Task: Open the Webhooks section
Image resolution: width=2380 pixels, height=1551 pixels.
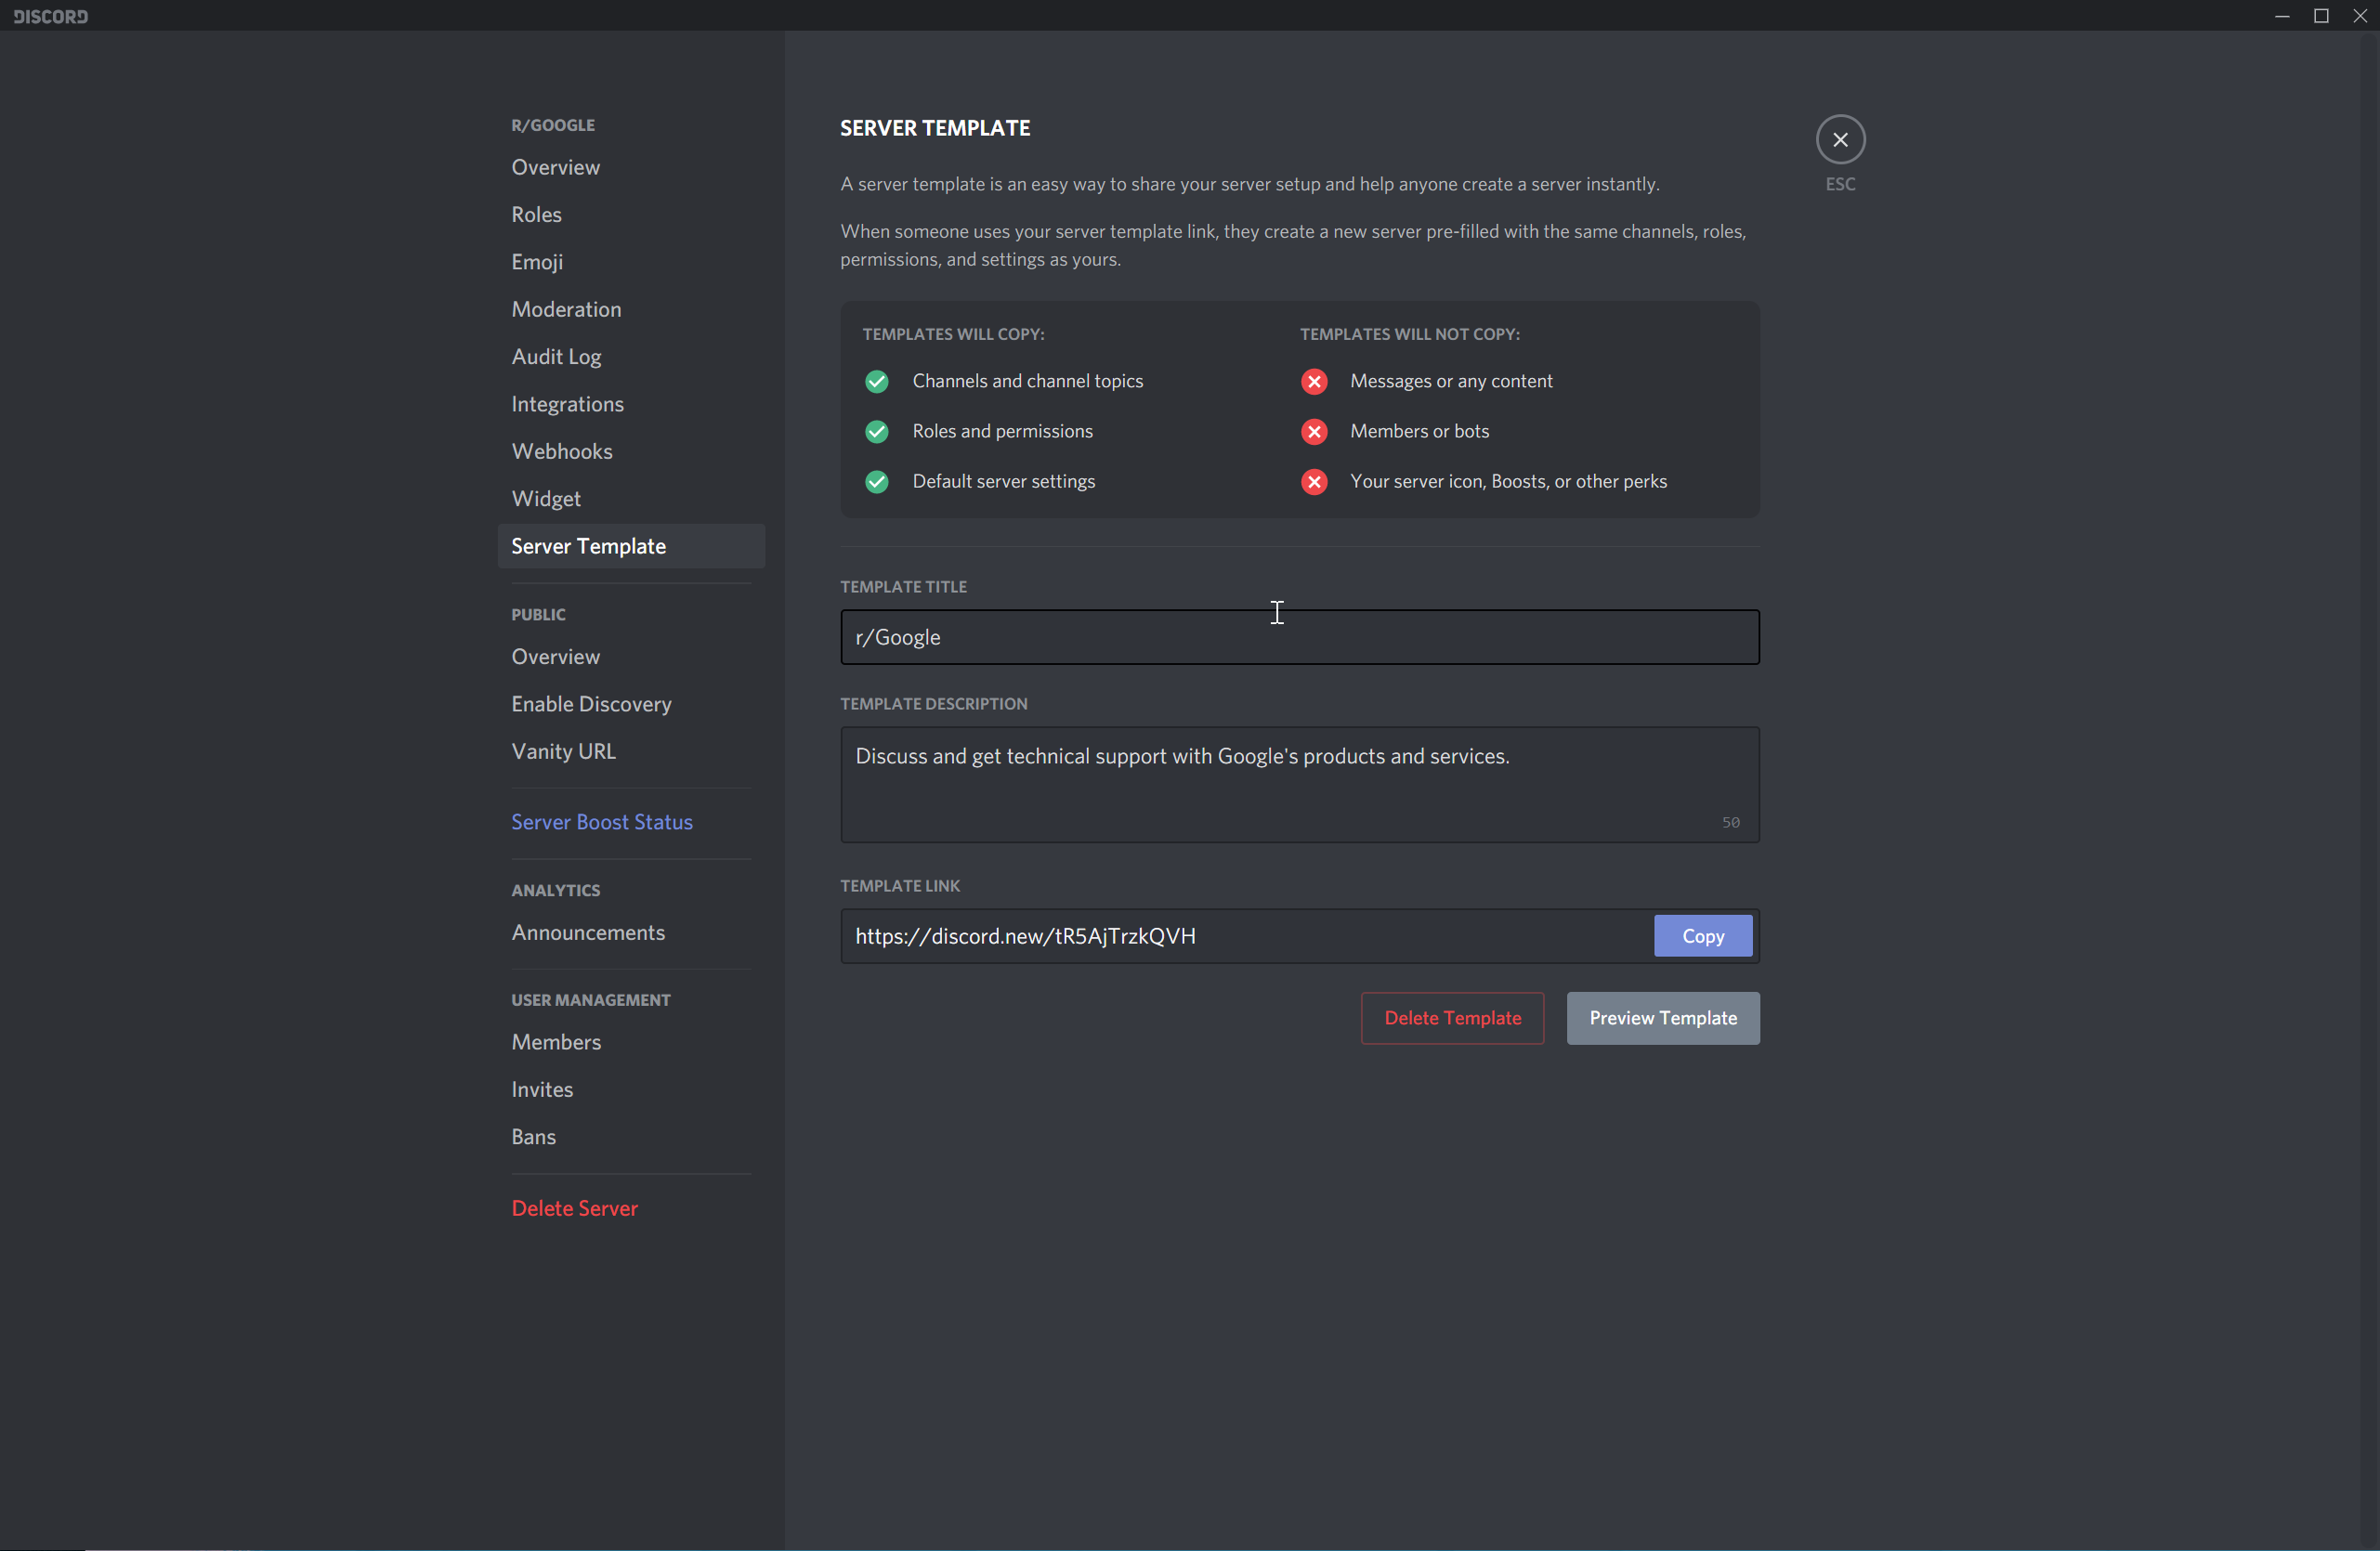Action: coord(562,451)
